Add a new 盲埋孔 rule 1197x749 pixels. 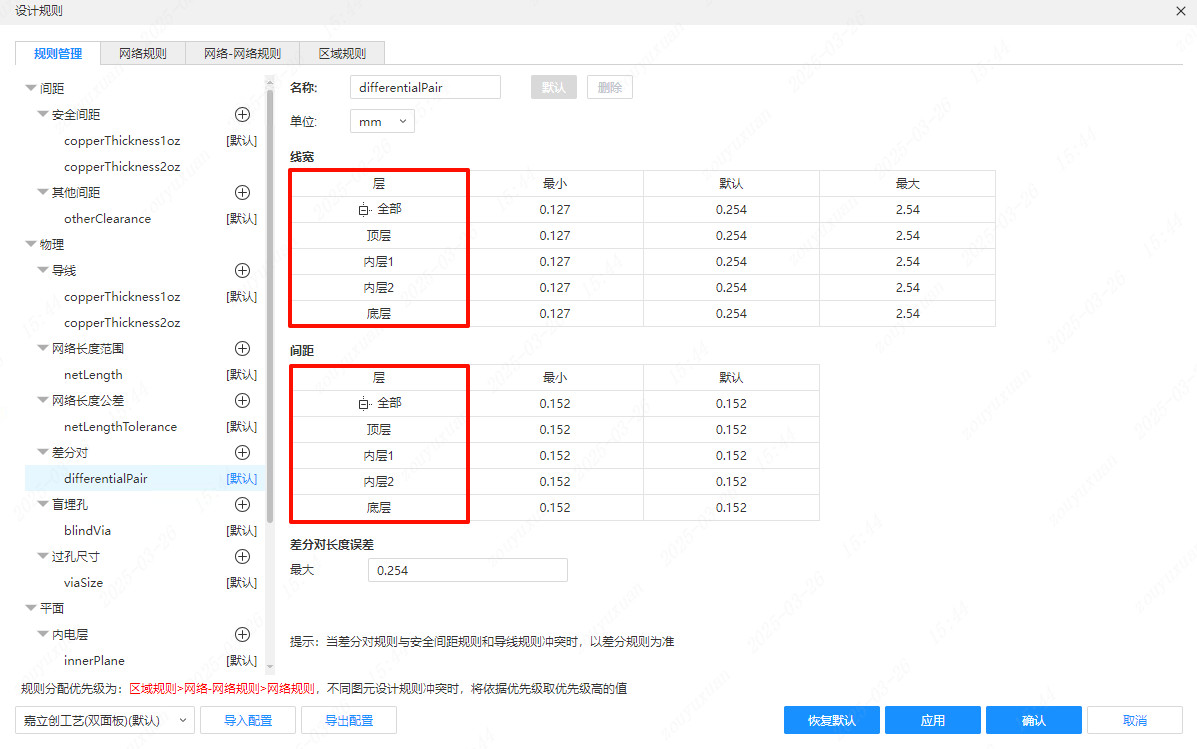coord(242,504)
